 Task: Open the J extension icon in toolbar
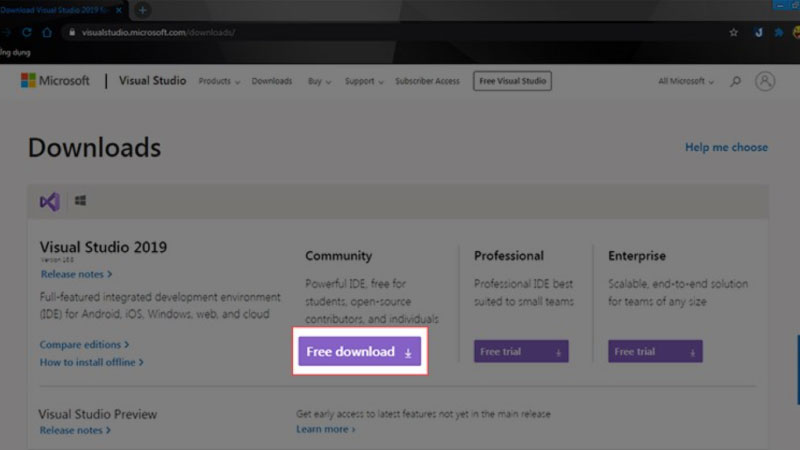click(759, 32)
